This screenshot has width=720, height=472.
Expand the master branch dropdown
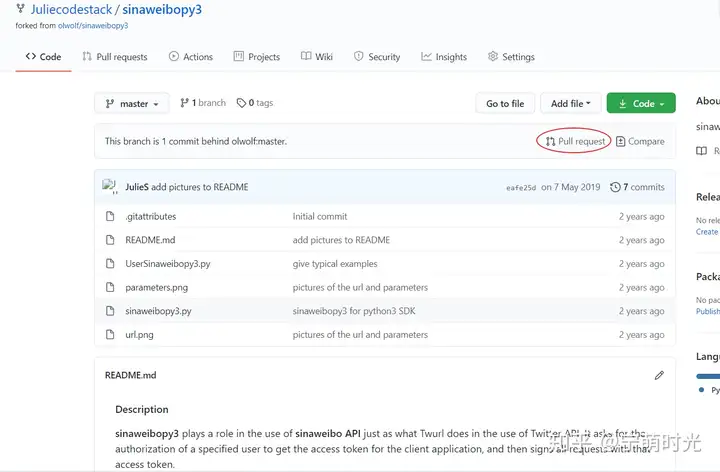[131, 103]
